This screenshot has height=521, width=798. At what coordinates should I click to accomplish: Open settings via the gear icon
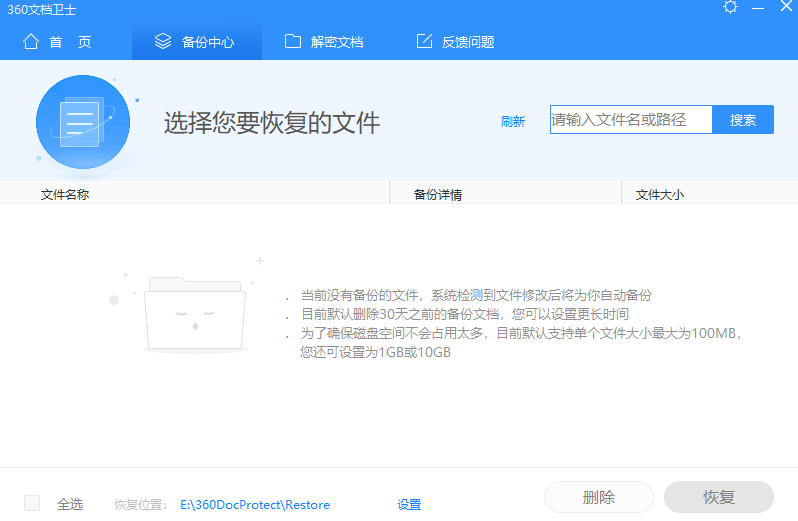tap(730, 7)
